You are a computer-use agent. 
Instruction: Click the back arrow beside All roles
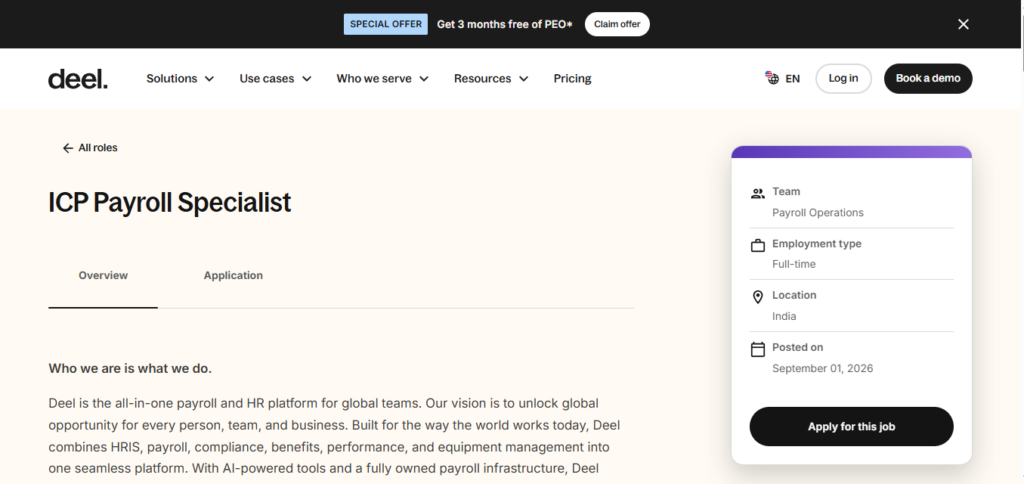point(67,148)
